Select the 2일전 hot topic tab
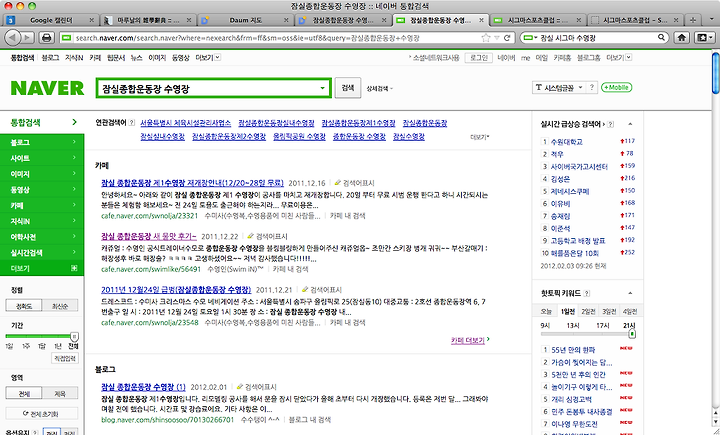The image size is (720, 435). pos(588,311)
